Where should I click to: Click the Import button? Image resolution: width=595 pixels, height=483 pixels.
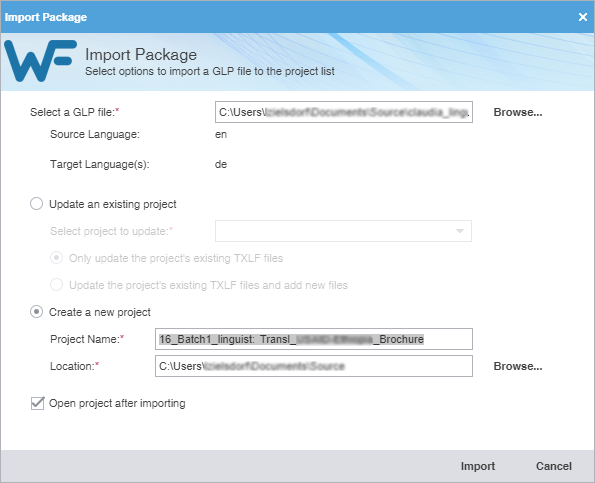click(x=478, y=466)
